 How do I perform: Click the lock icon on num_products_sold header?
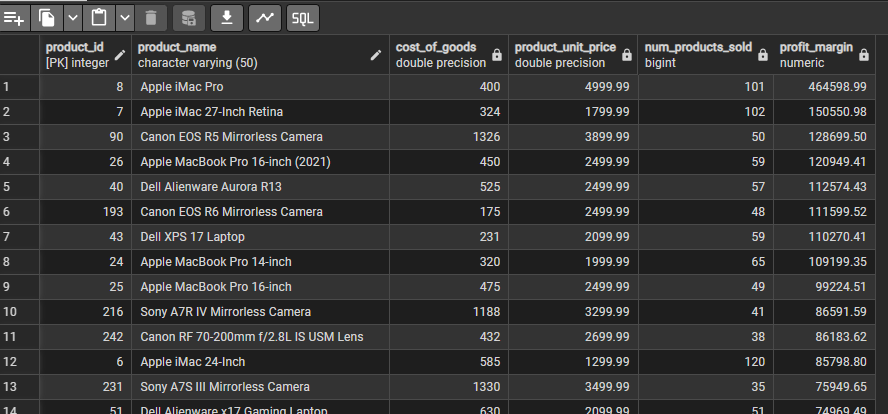(x=763, y=55)
